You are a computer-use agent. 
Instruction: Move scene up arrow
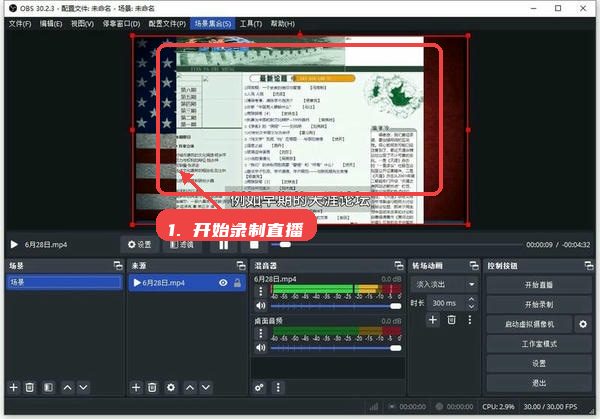[67, 388]
